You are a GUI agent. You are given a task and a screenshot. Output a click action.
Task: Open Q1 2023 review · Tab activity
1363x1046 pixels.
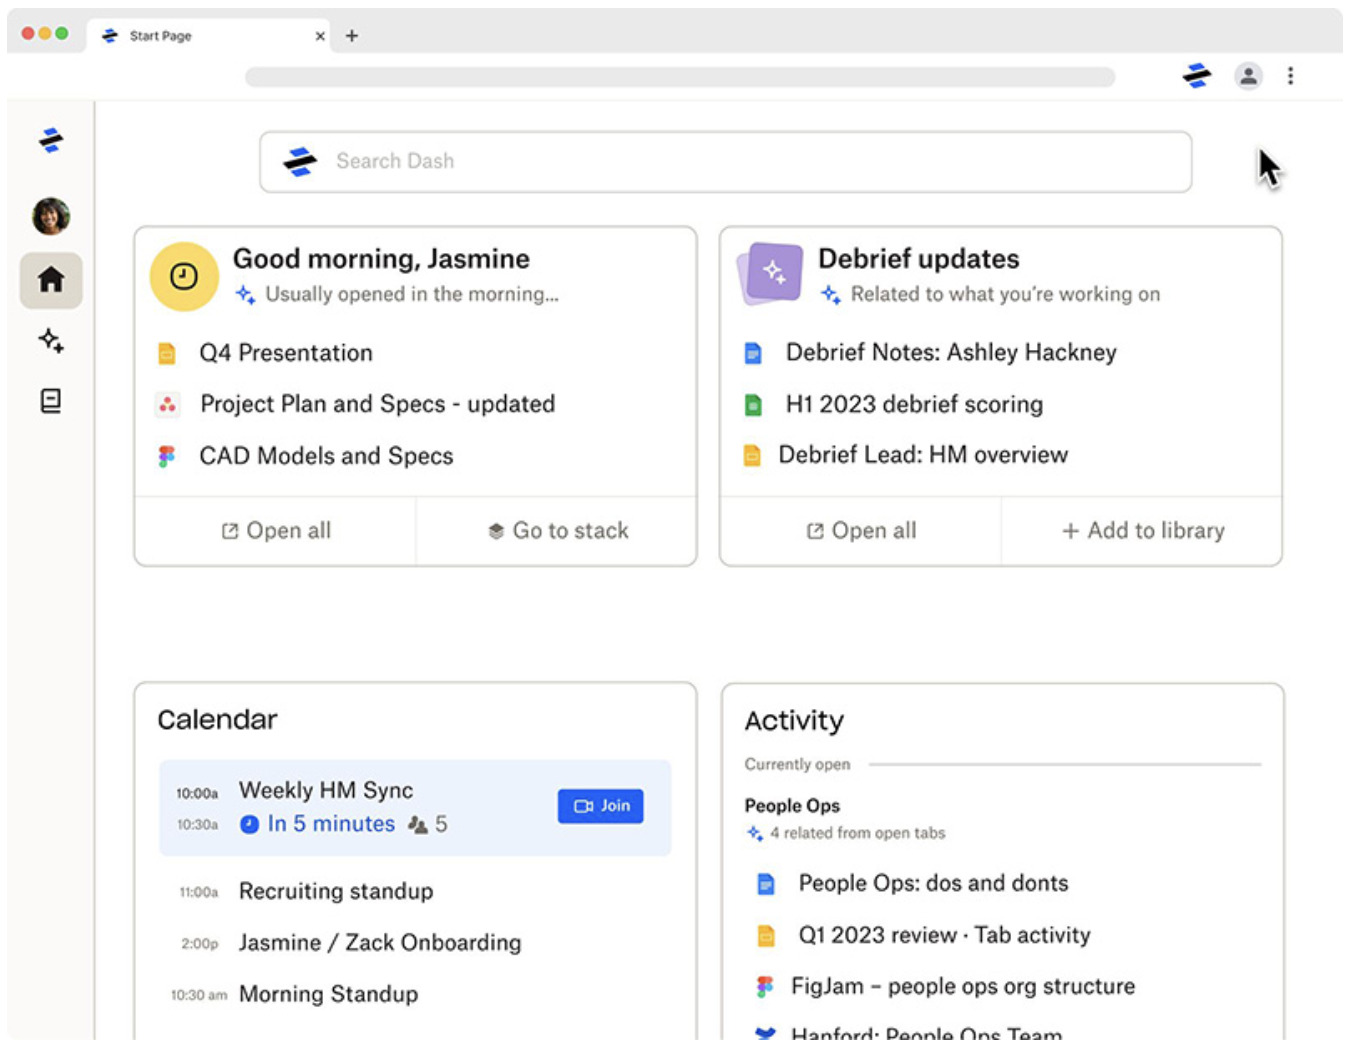pyautogui.click(x=944, y=935)
